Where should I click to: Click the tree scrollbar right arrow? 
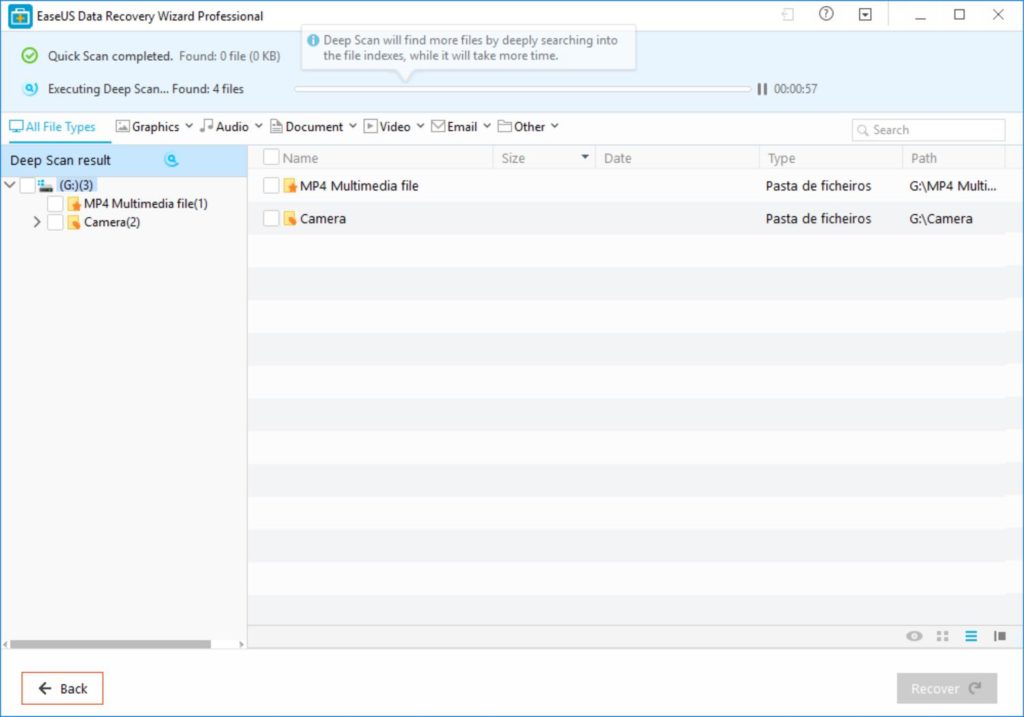point(241,645)
